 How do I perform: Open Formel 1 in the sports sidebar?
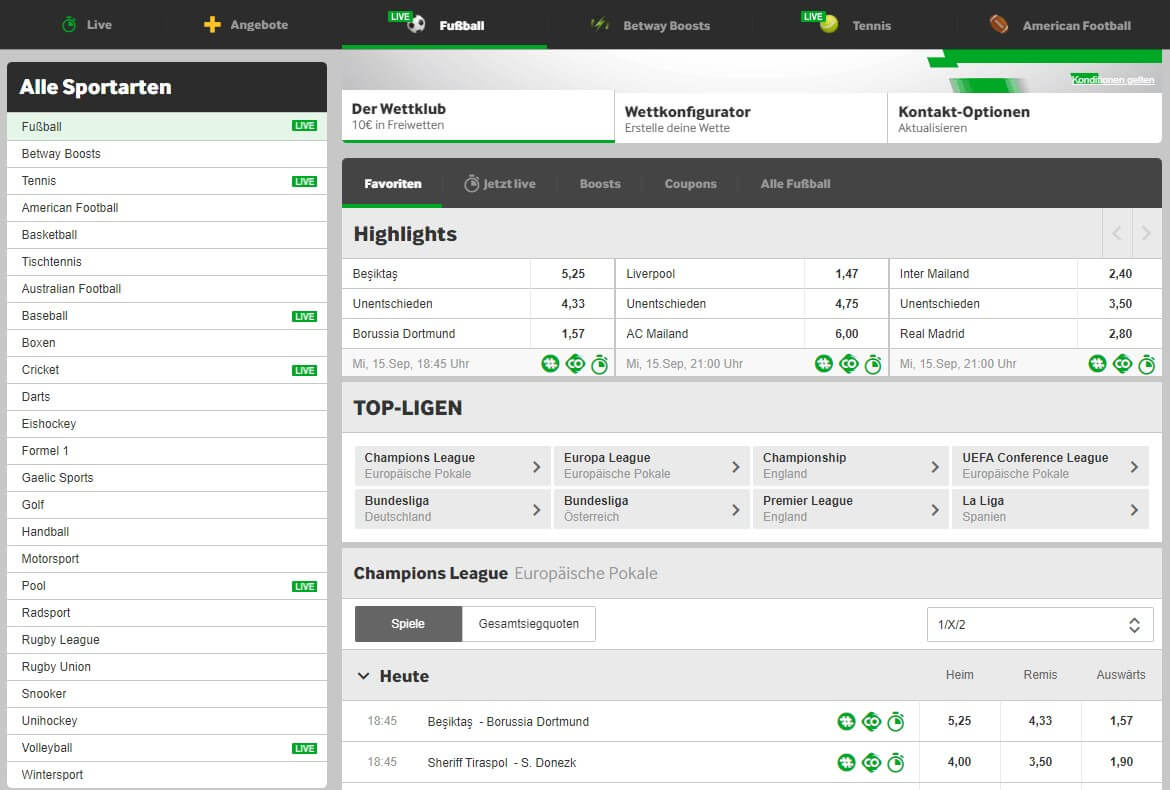click(x=167, y=451)
